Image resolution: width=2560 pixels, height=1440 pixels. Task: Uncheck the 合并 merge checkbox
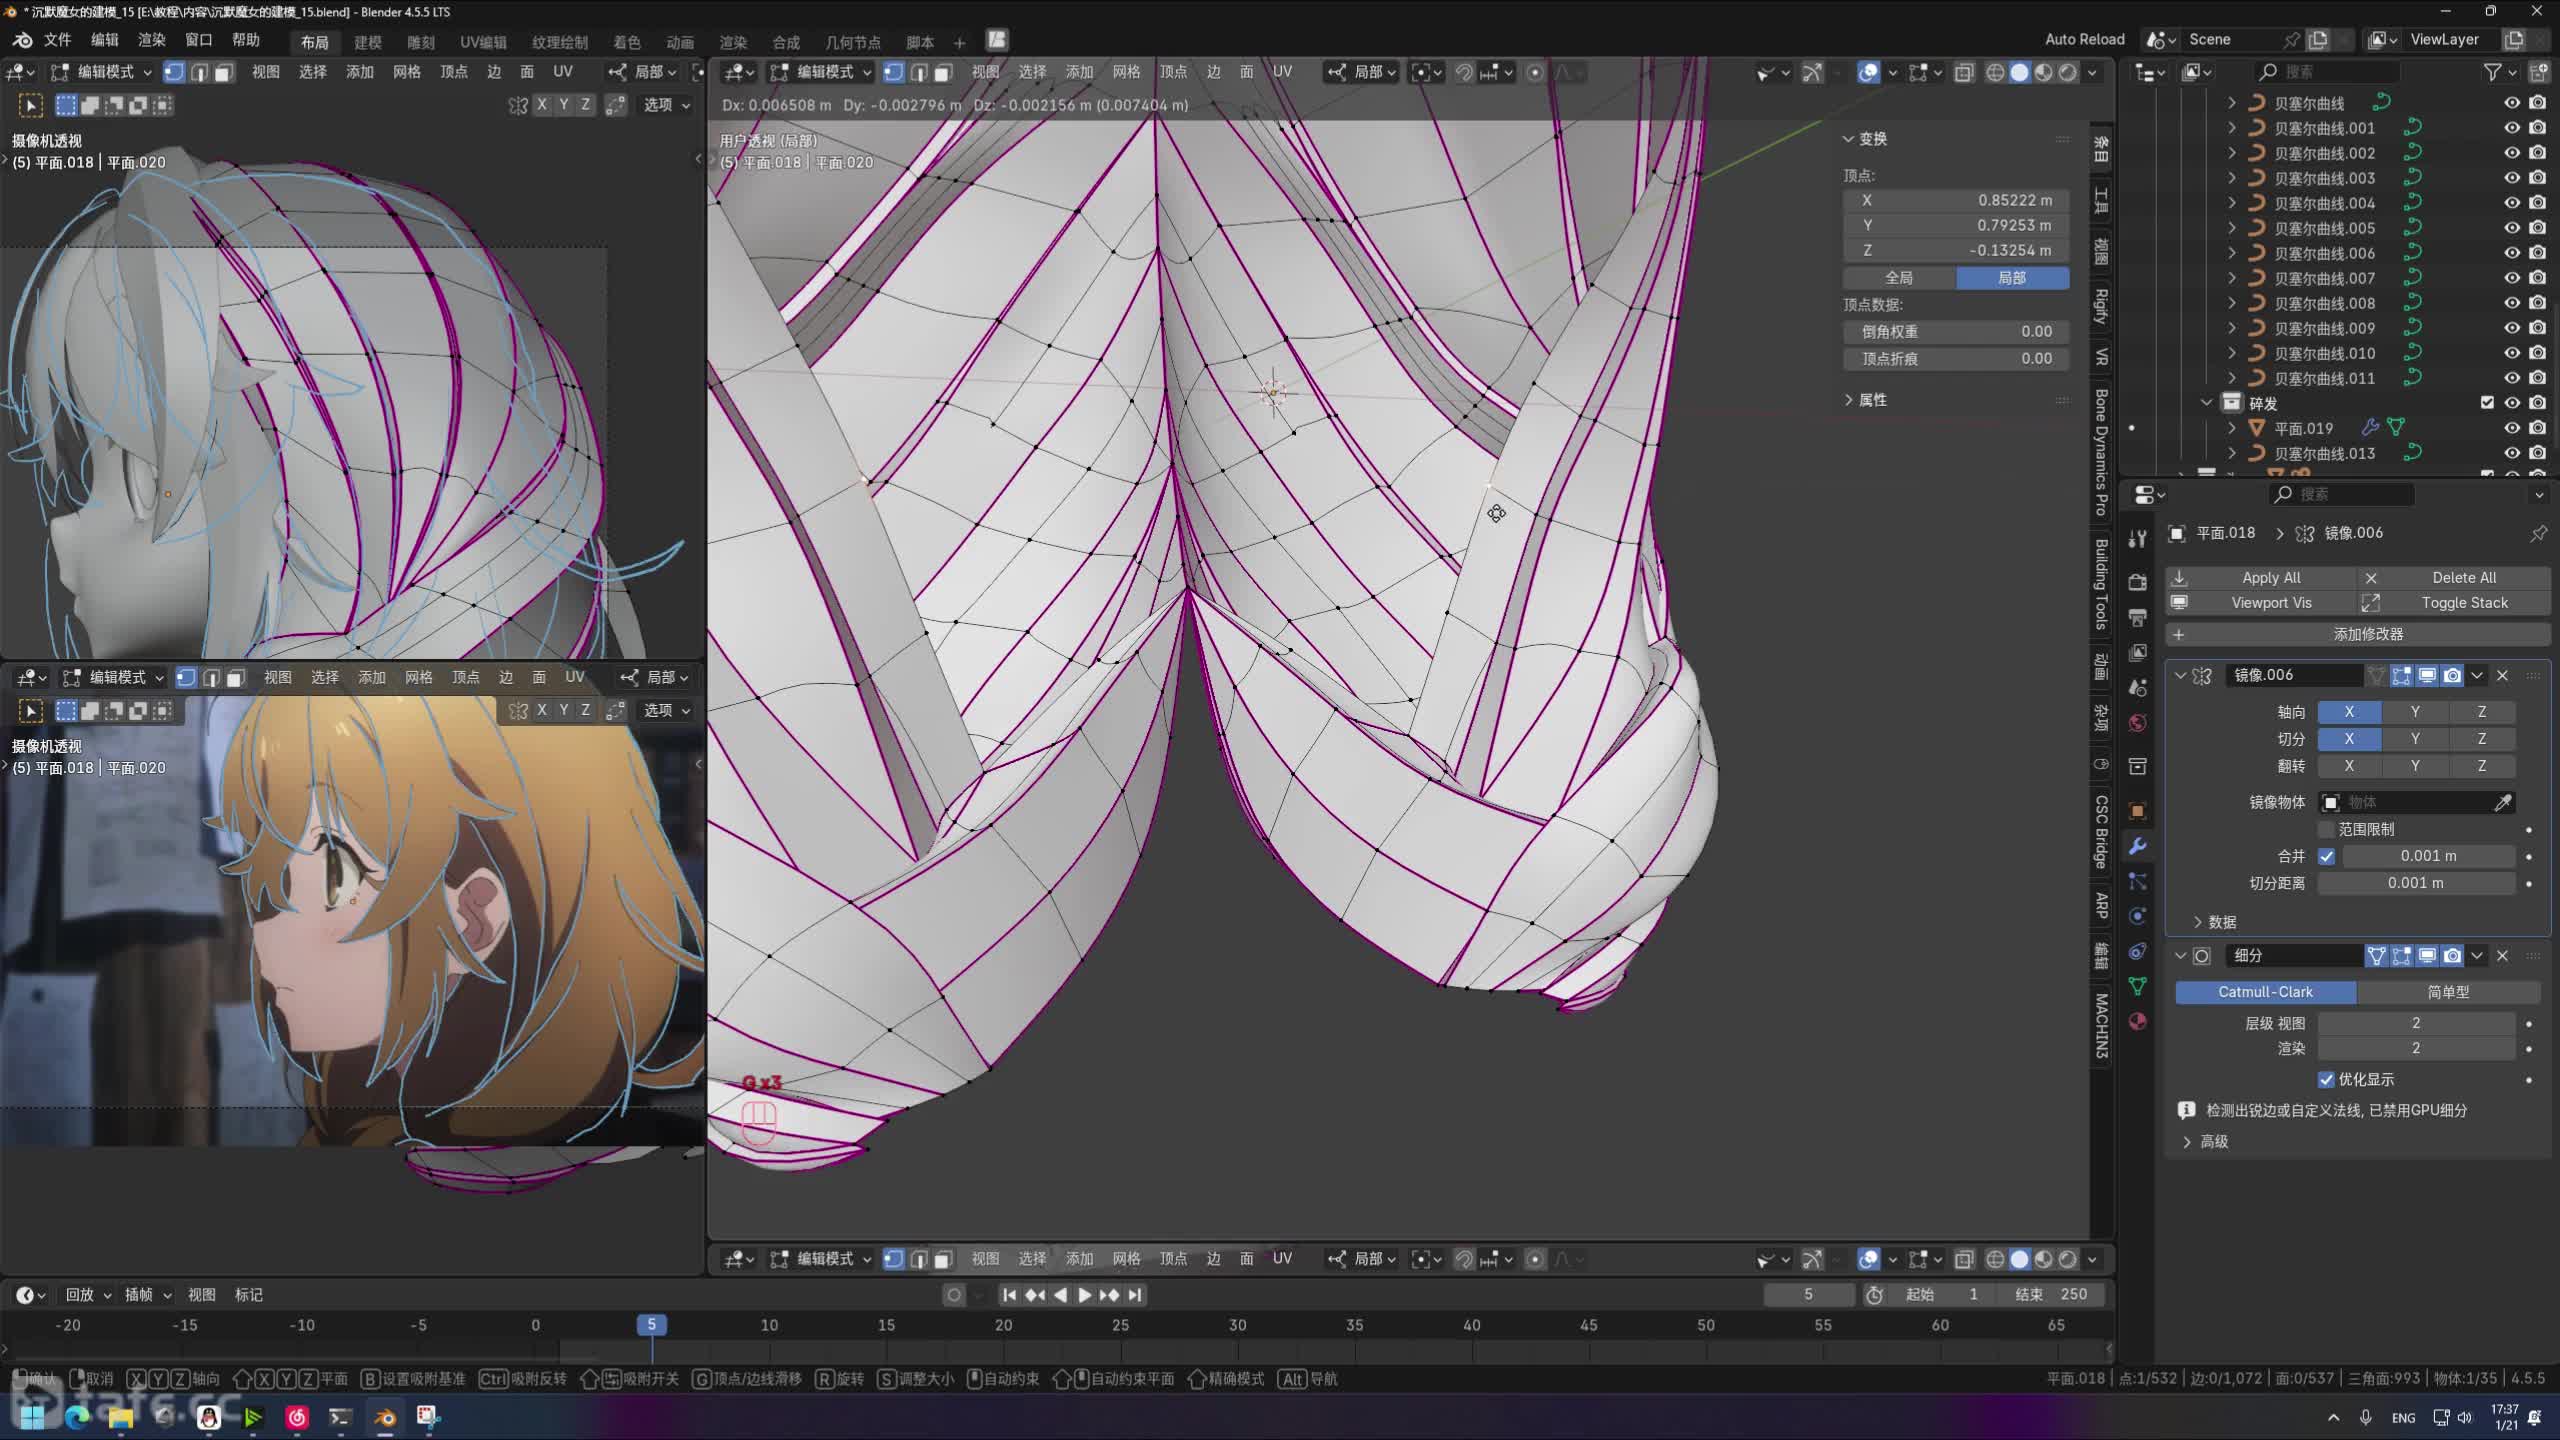pyautogui.click(x=2327, y=856)
